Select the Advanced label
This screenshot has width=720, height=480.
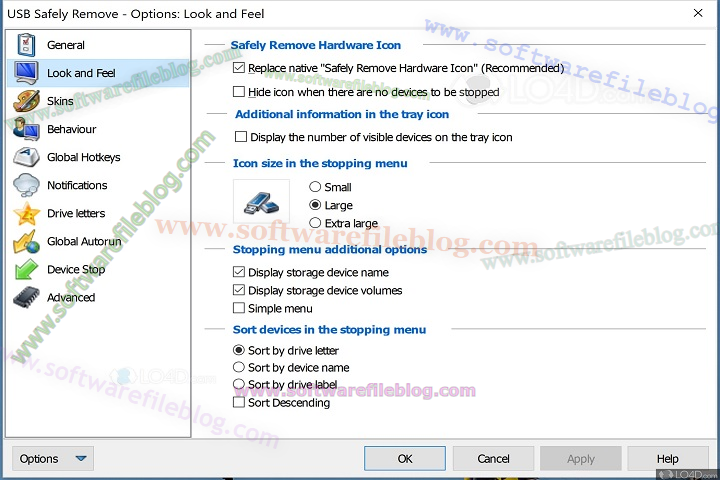(71, 297)
